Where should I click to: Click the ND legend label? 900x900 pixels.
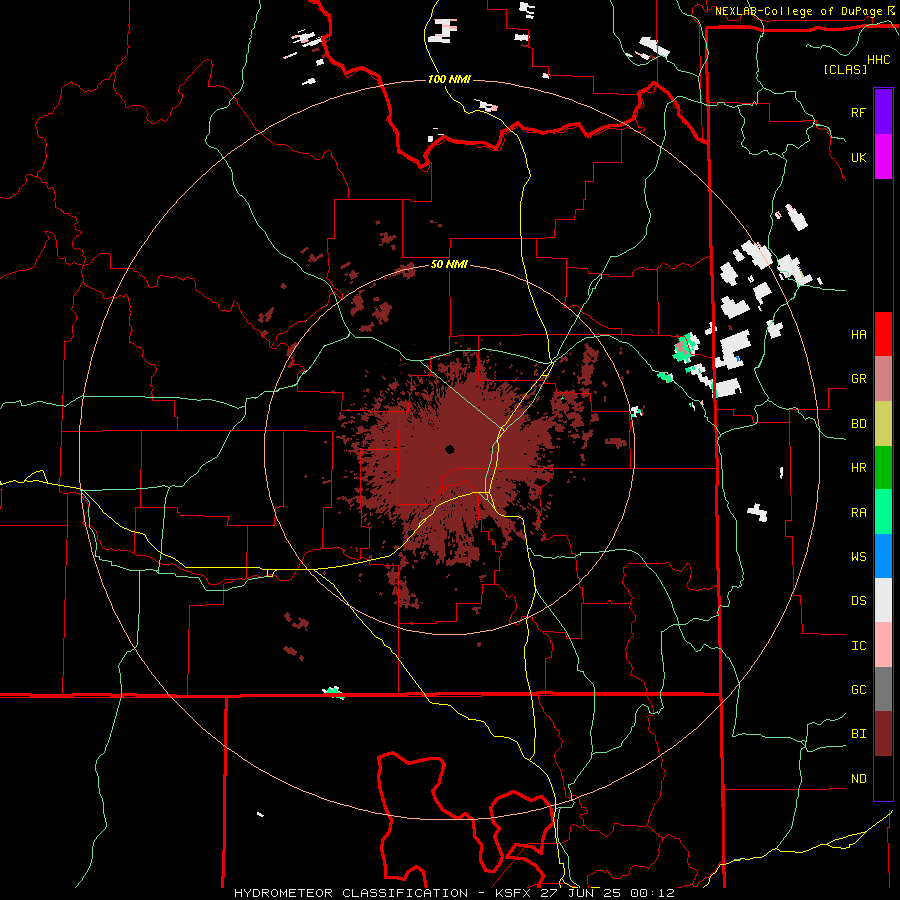coord(859,779)
